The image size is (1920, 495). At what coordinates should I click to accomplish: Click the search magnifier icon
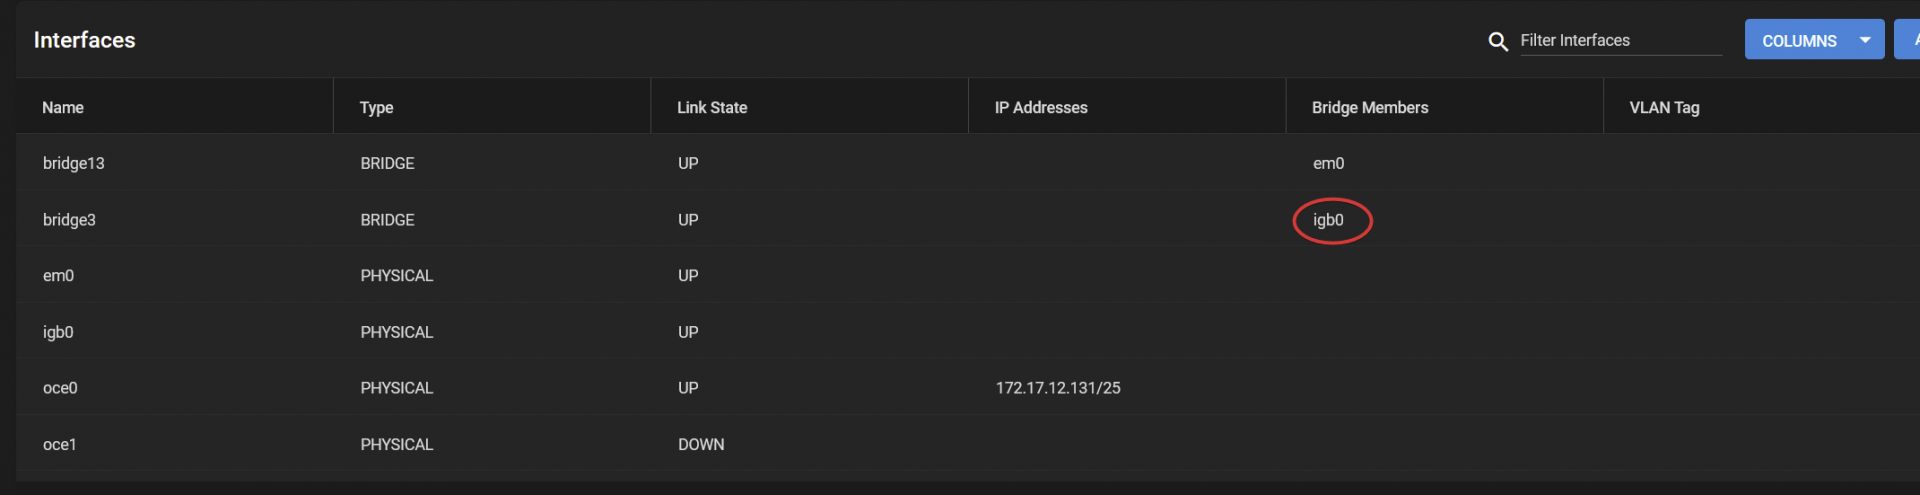pos(1497,41)
